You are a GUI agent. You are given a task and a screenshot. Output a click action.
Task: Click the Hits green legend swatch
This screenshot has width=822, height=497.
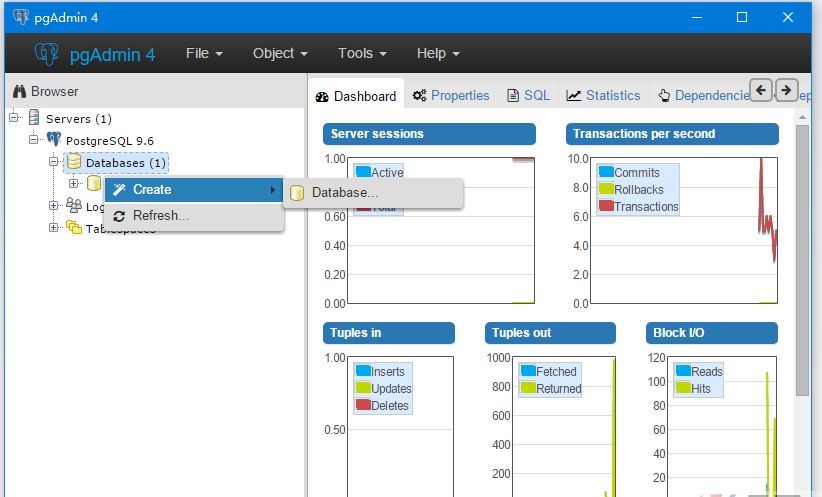(x=683, y=387)
